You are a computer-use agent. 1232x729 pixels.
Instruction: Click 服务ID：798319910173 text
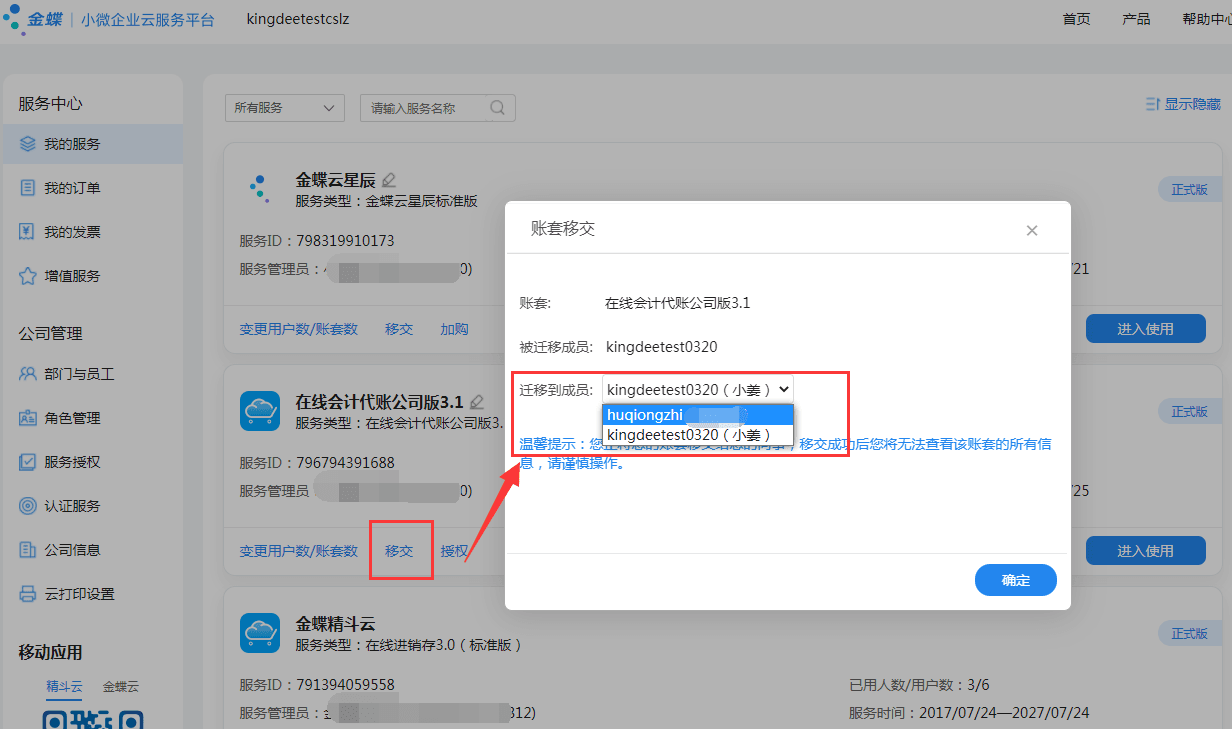[317, 241]
